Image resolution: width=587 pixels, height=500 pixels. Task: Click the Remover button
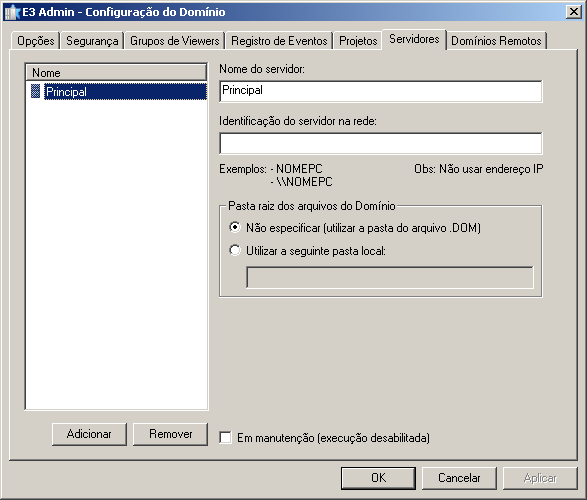click(170, 434)
